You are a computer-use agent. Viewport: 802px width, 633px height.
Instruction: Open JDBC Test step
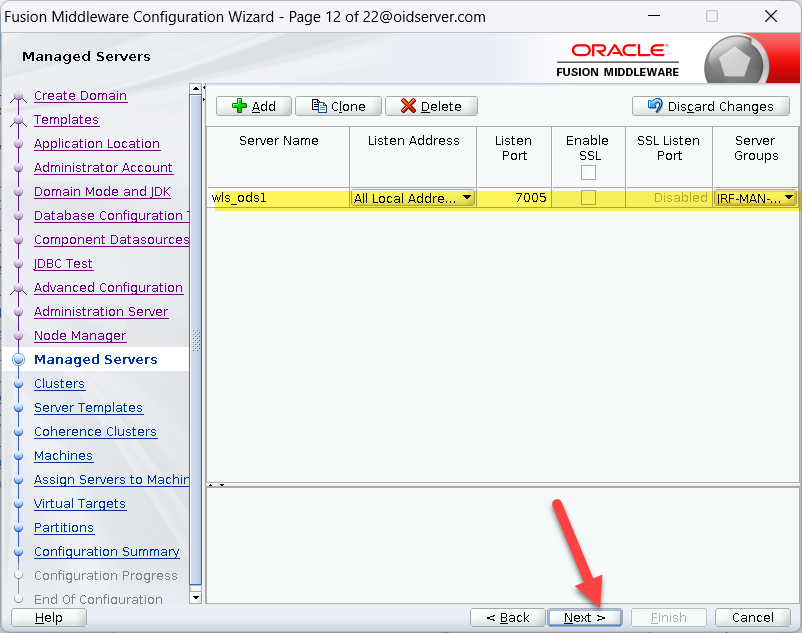[x=63, y=264]
